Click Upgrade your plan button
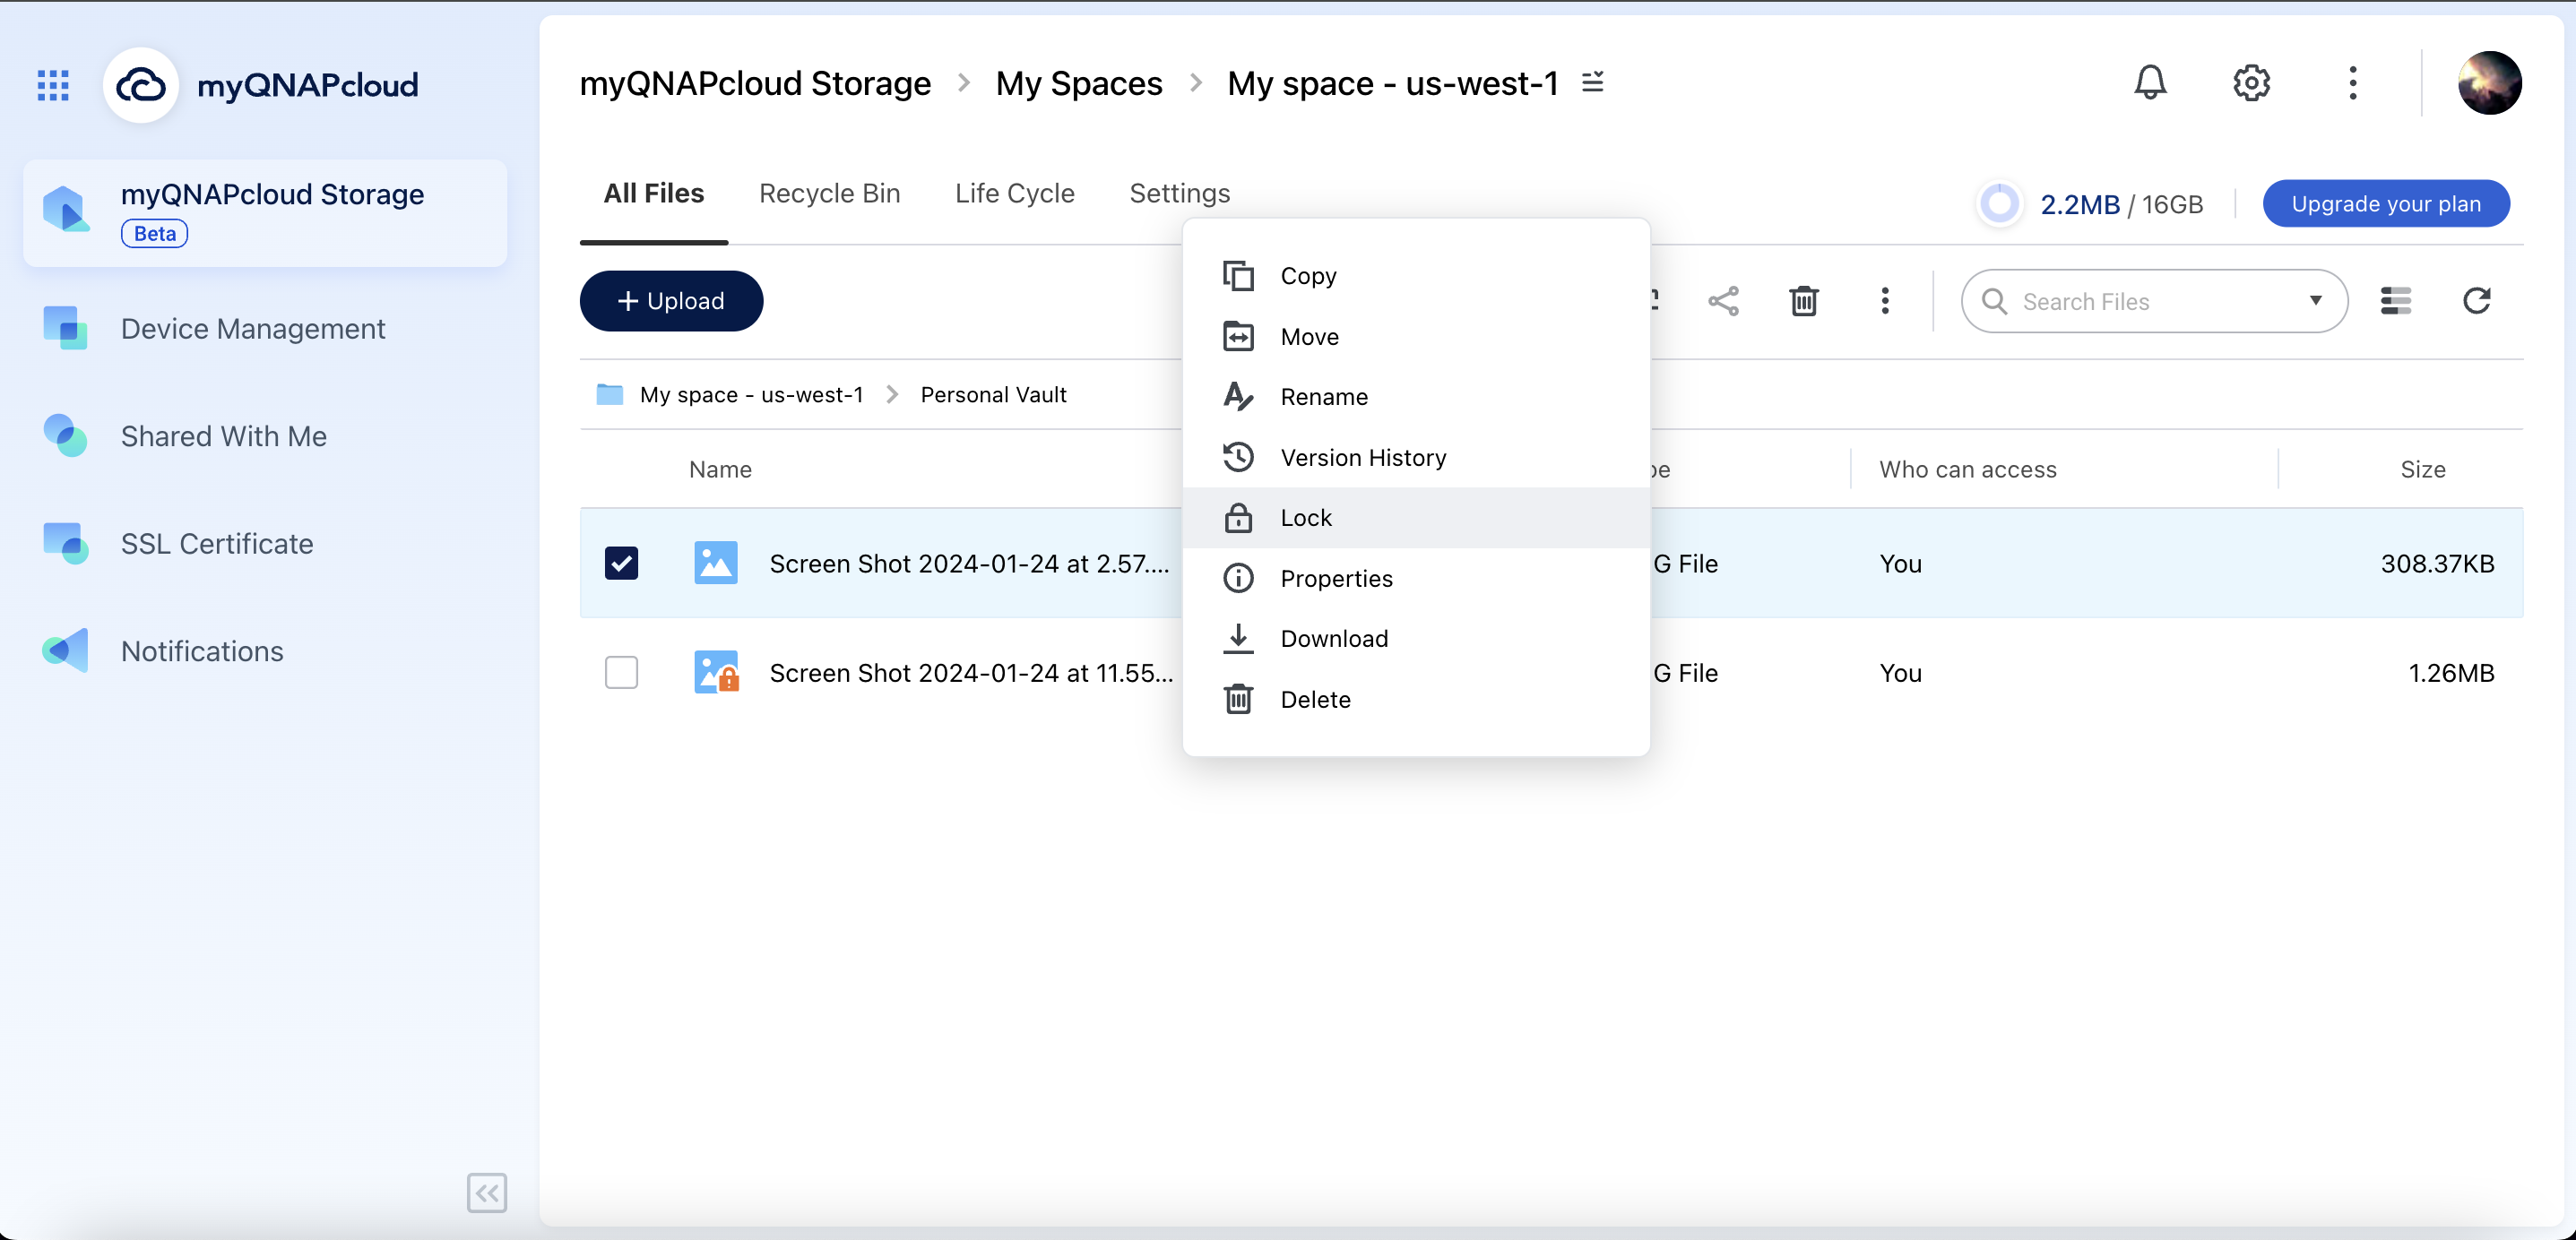 [x=2386, y=204]
